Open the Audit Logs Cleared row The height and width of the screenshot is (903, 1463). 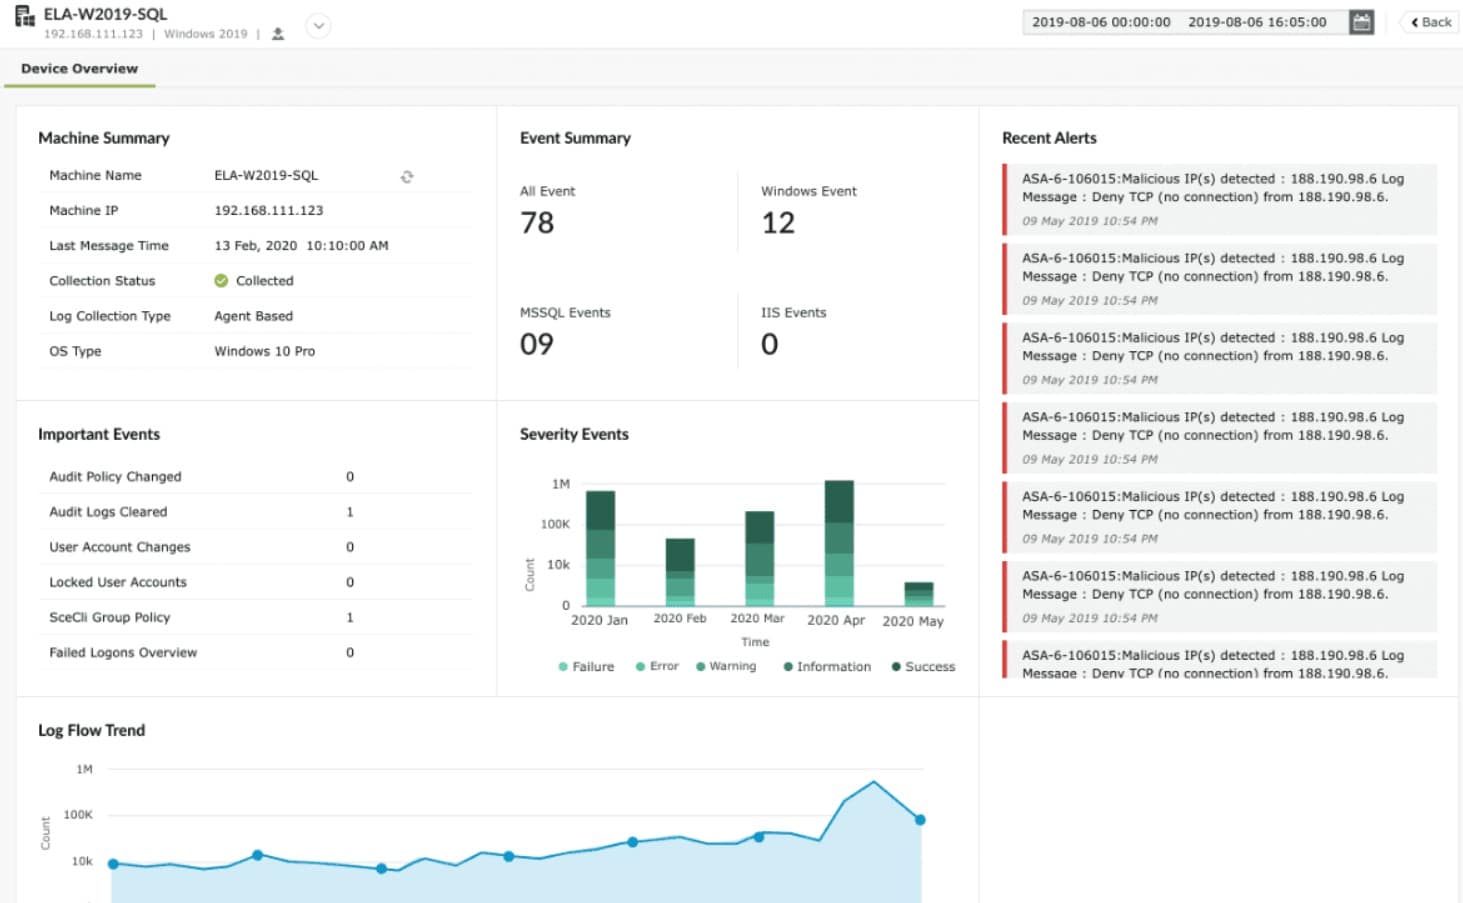tap(255, 512)
